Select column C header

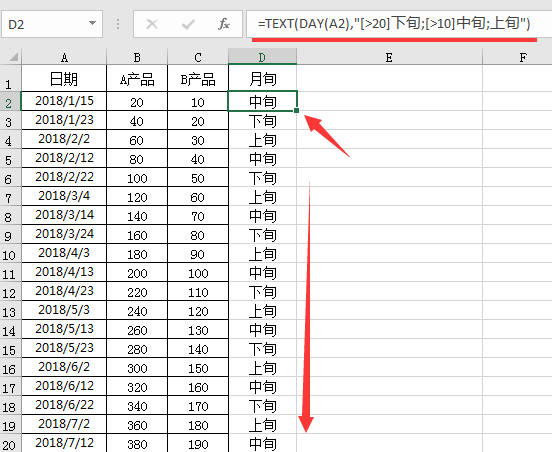pyautogui.click(x=198, y=57)
